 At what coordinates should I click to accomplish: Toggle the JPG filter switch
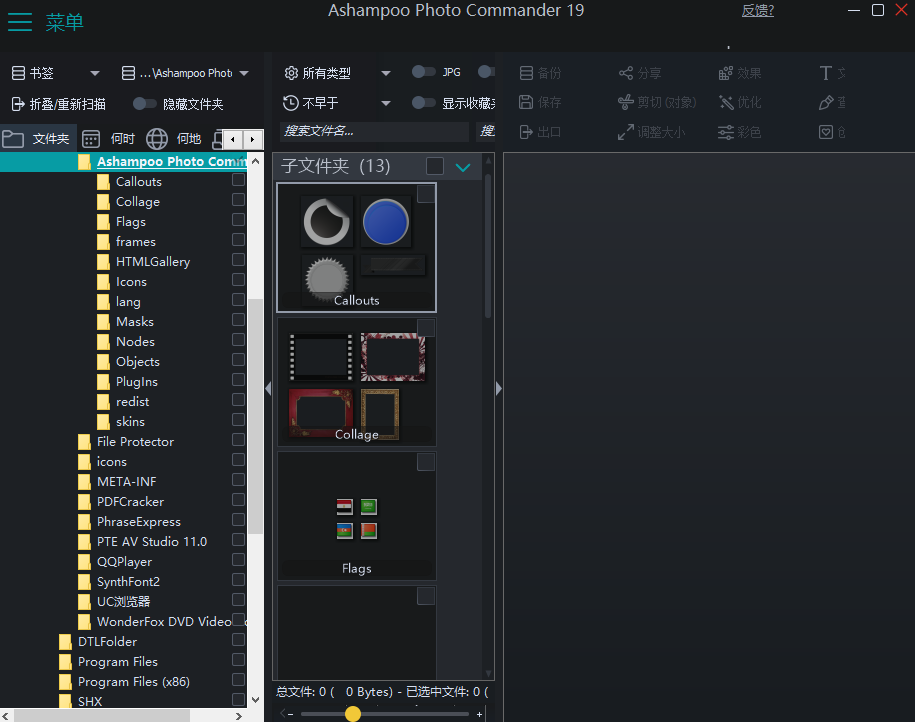click(424, 72)
